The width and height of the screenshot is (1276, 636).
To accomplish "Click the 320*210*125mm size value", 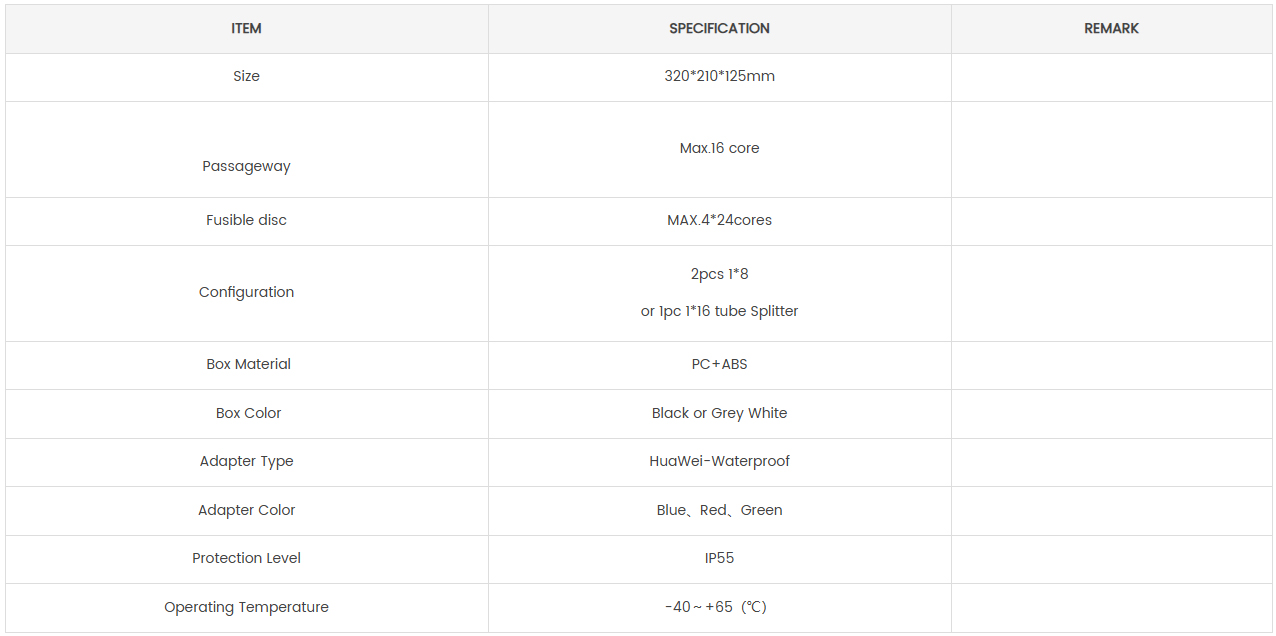I will point(719,76).
